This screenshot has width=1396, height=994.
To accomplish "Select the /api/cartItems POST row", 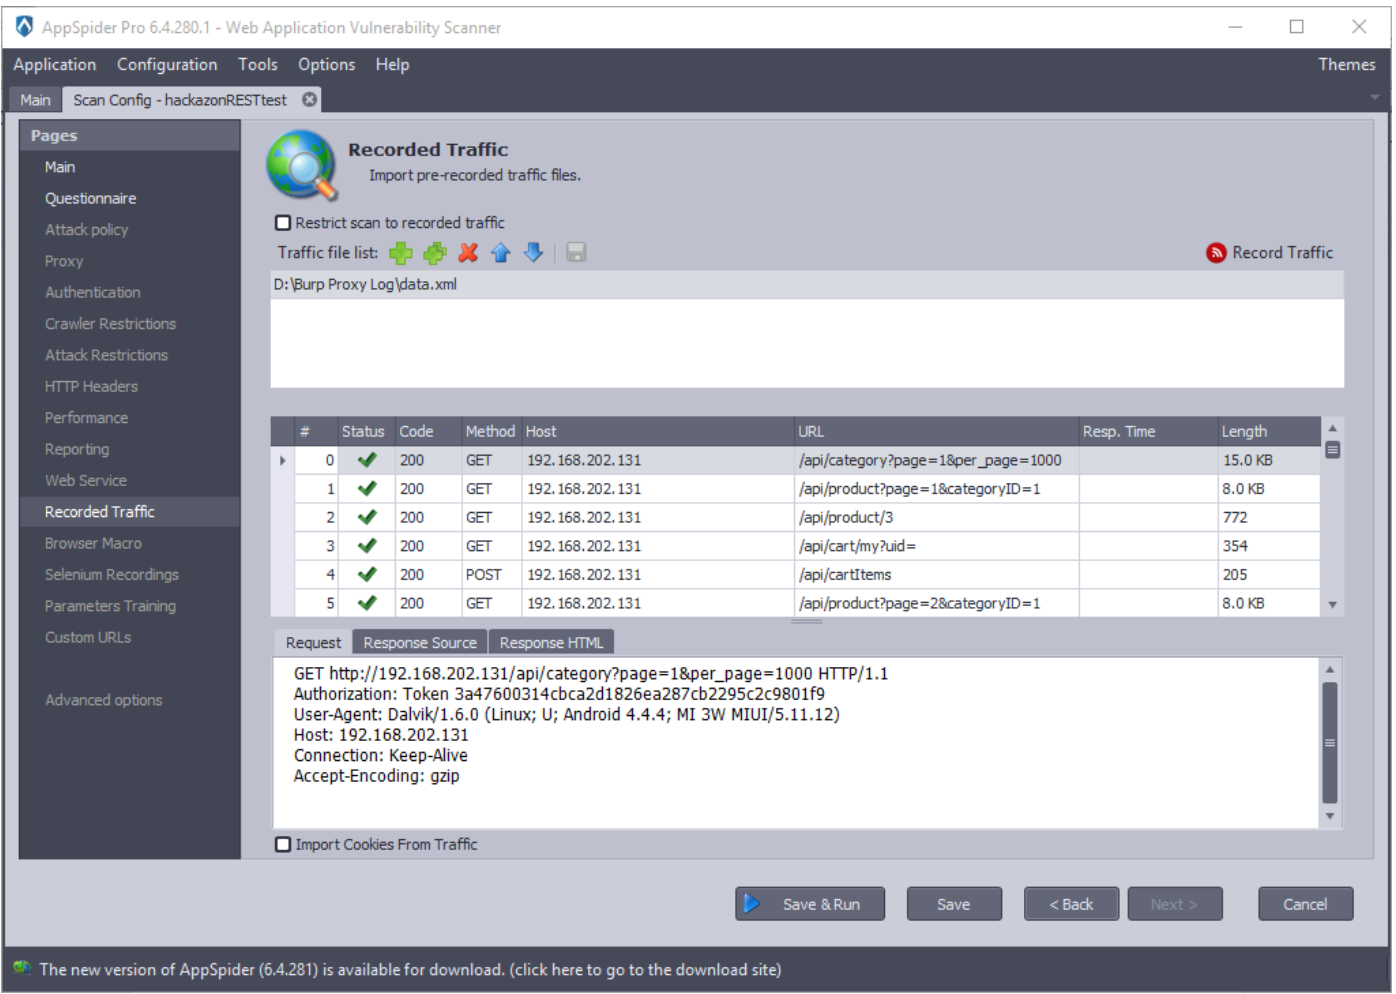I will click(x=796, y=574).
